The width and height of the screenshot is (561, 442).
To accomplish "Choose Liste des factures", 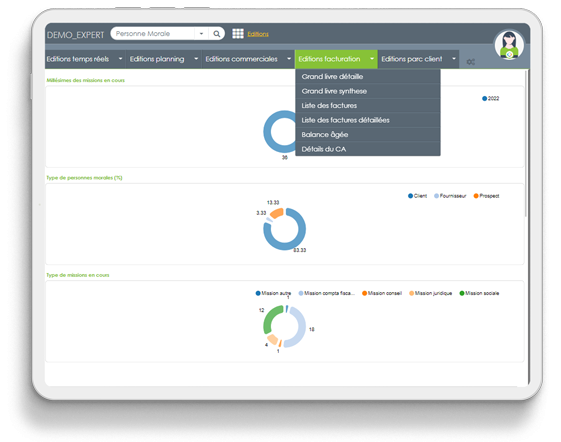I will [x=368, y=106].
